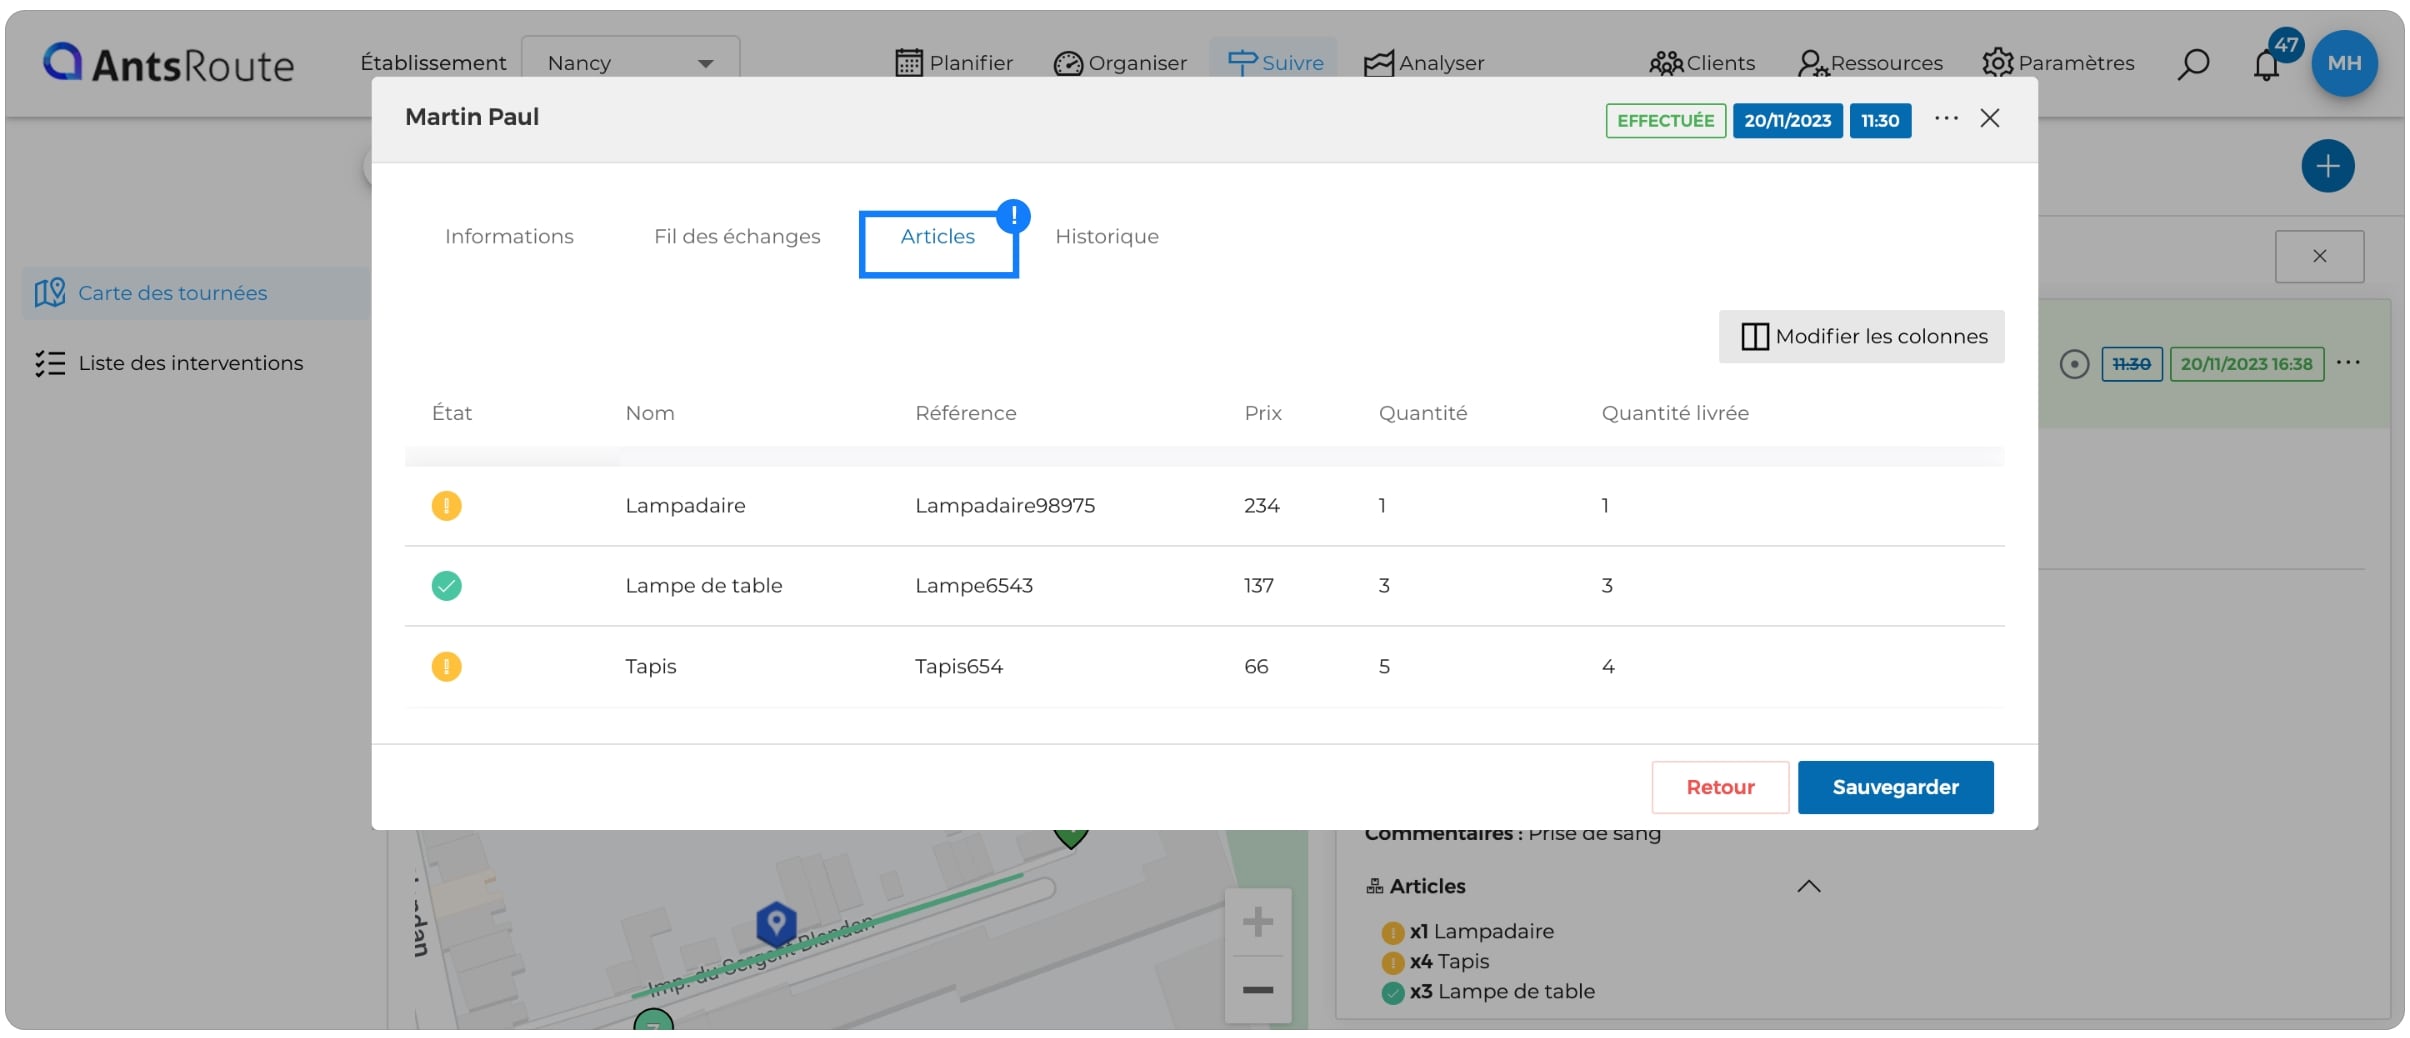Click reference Lampadaire98975
Screen dimensions: 2410x1038
(x=1005, y=506)
